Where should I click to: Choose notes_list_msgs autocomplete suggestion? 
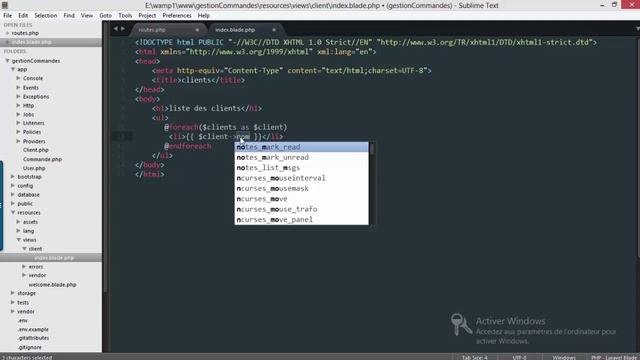pos(302,168)
